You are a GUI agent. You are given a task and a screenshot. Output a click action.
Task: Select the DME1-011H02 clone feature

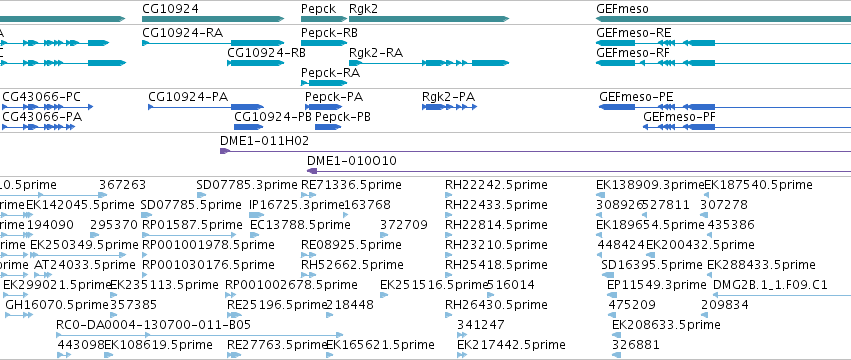(x=535, y=151)
